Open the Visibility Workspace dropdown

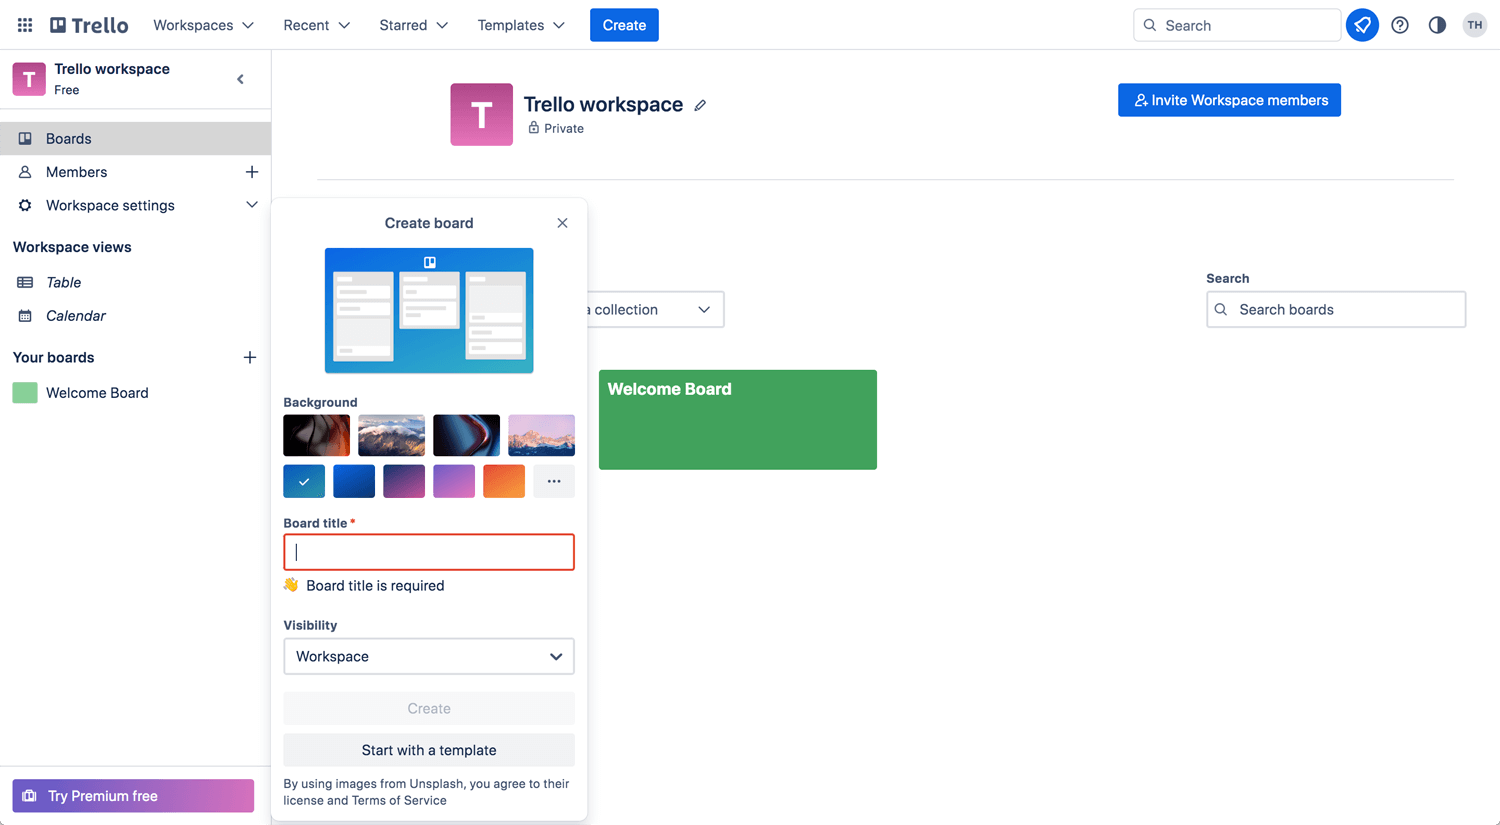tap(429, 656)
